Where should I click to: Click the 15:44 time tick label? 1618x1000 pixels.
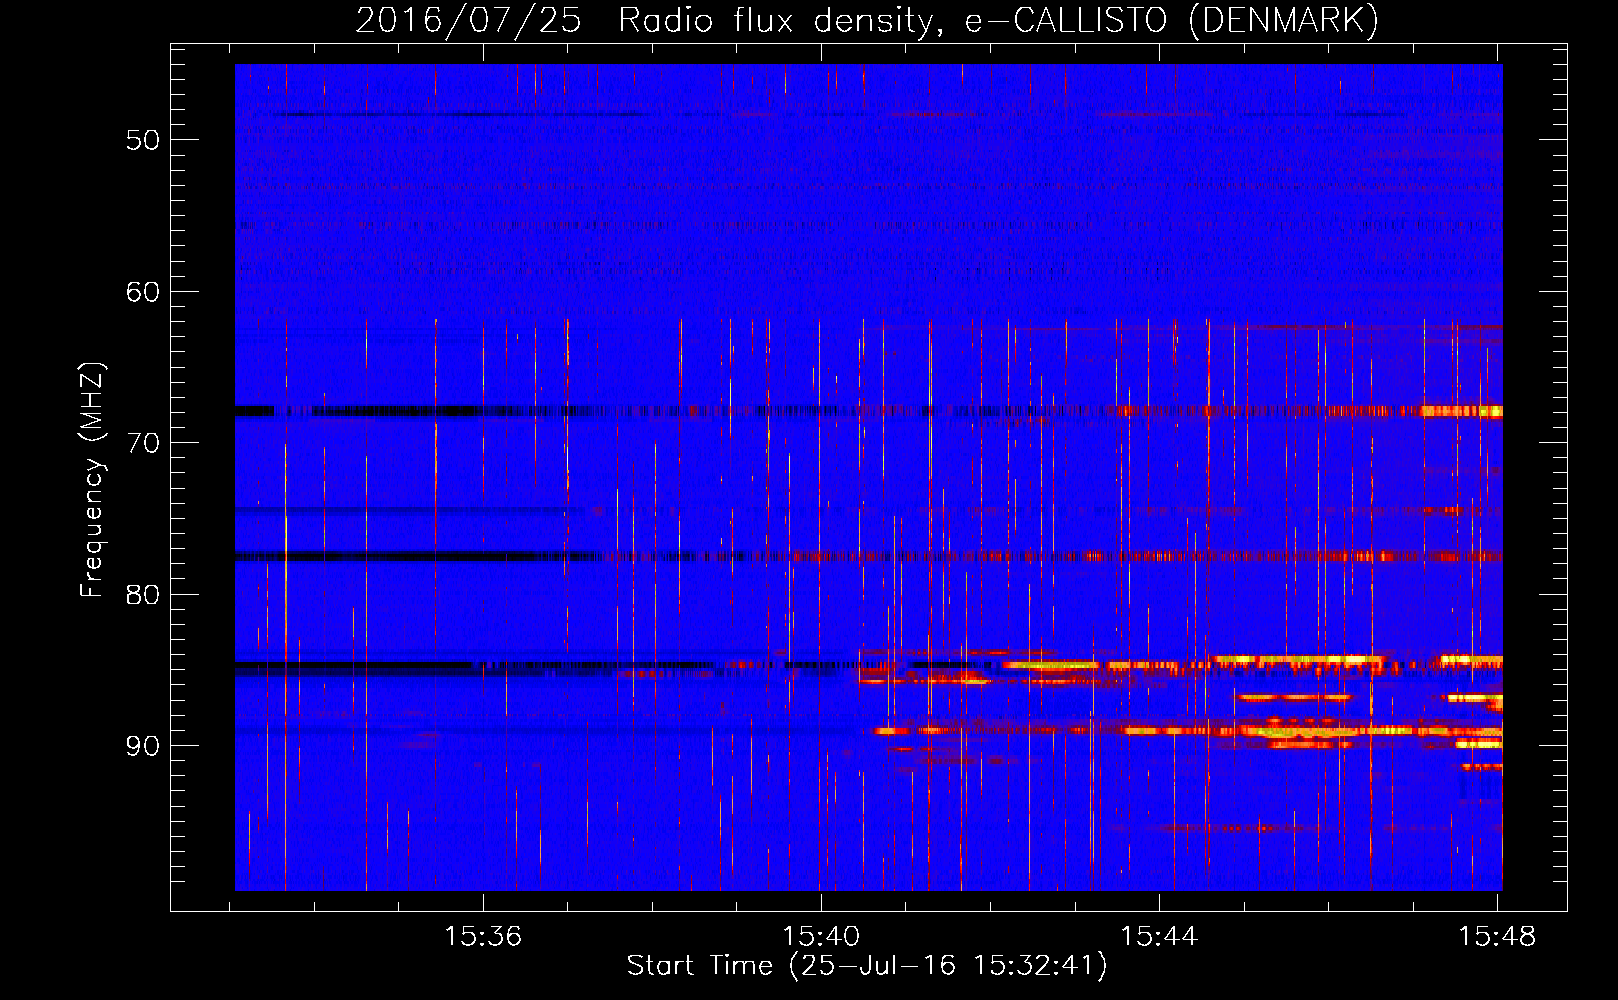tap(1159, 937)
